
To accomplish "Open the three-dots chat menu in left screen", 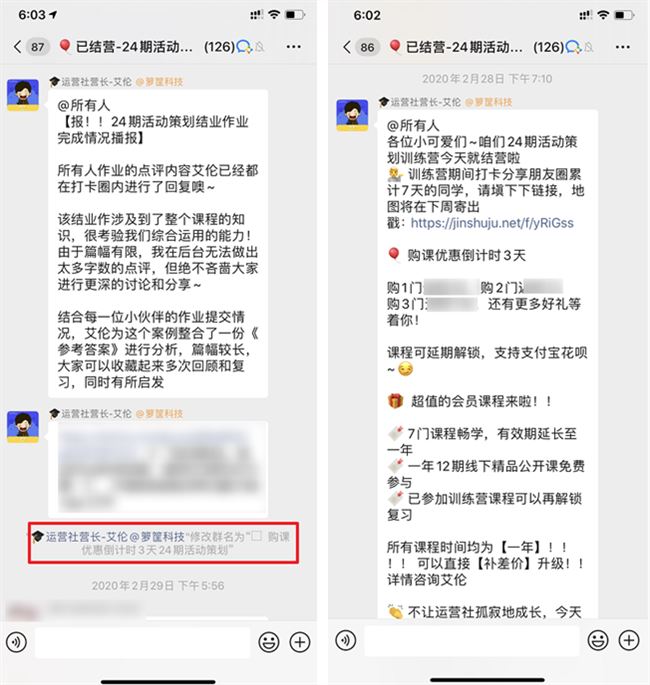I will pyautogui.click(x=294, y=46).
